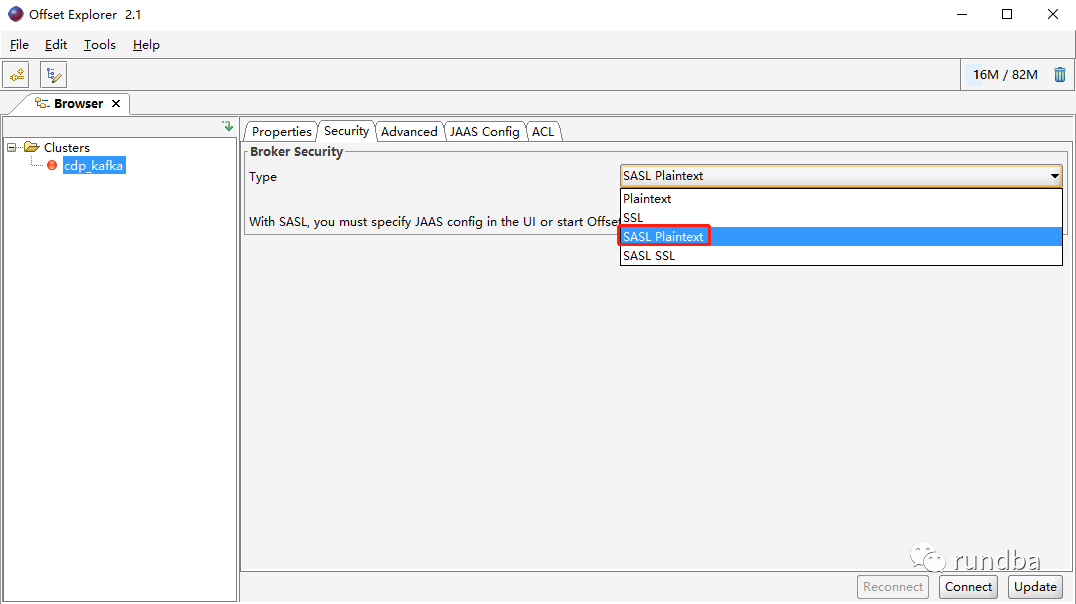Click the Type field label
1076x604 pixels.
tap(263, 177)
